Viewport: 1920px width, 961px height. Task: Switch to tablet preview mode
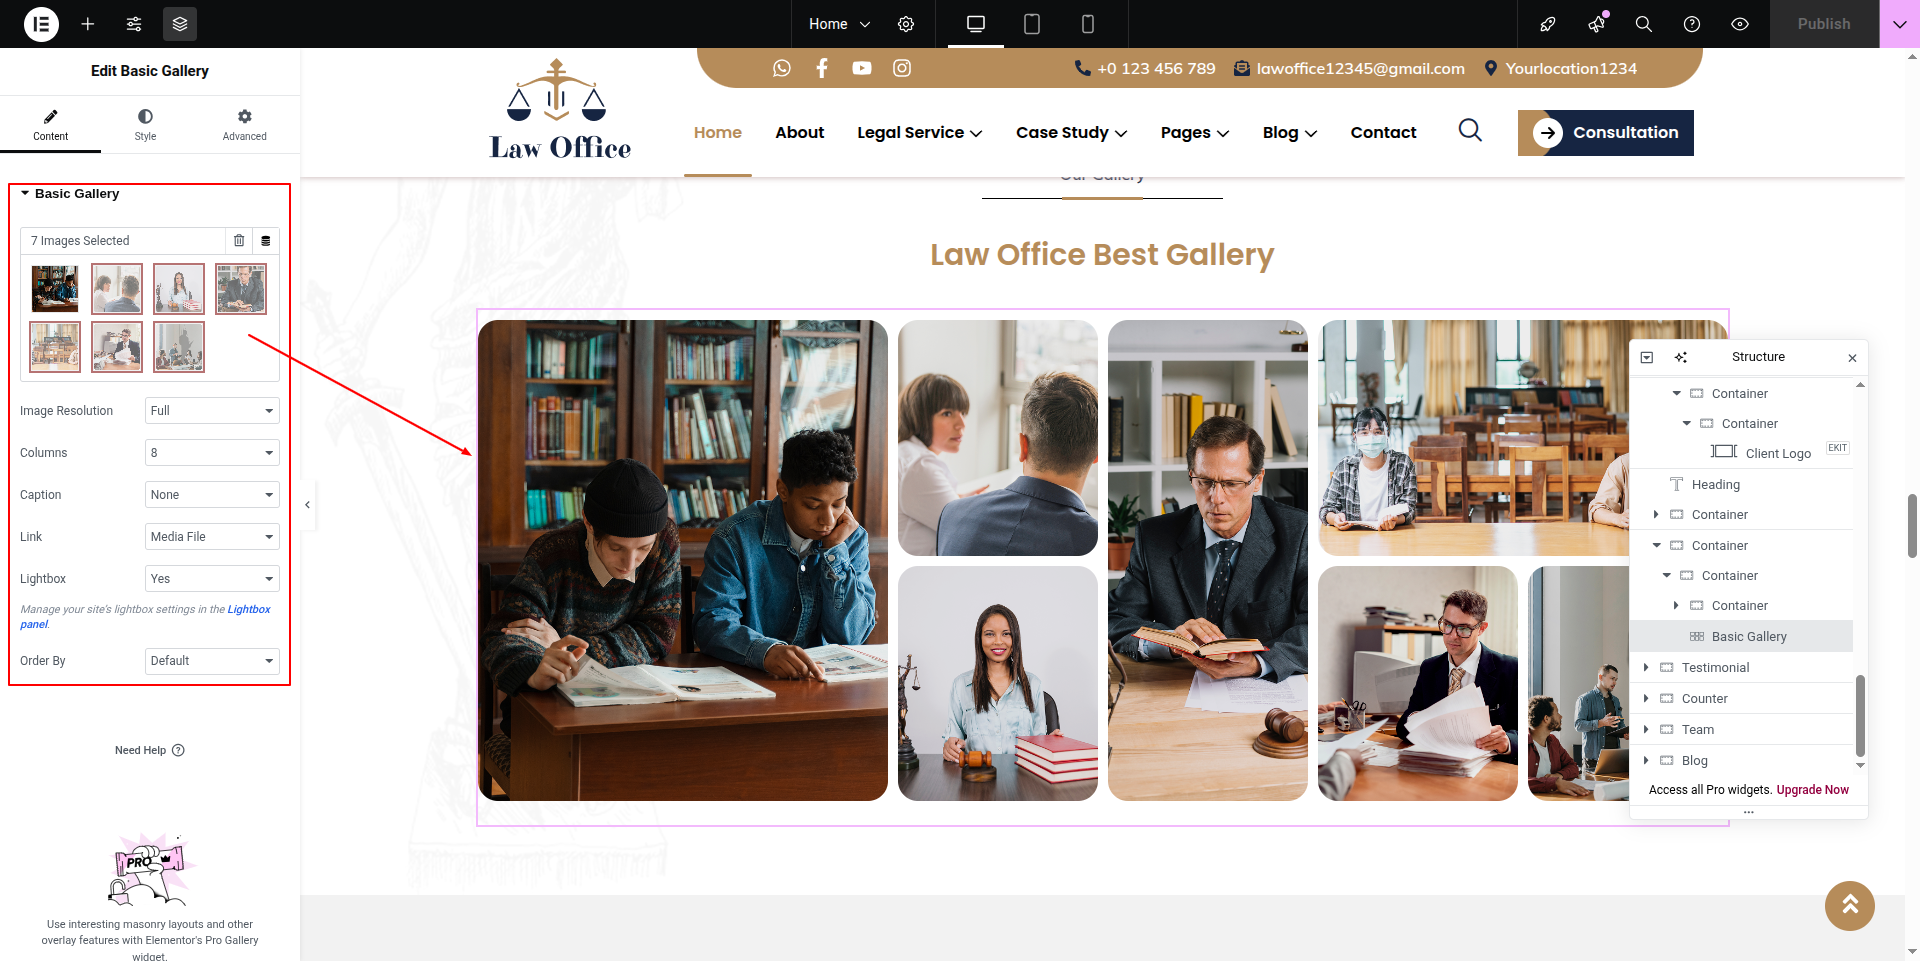point(1032,24)
